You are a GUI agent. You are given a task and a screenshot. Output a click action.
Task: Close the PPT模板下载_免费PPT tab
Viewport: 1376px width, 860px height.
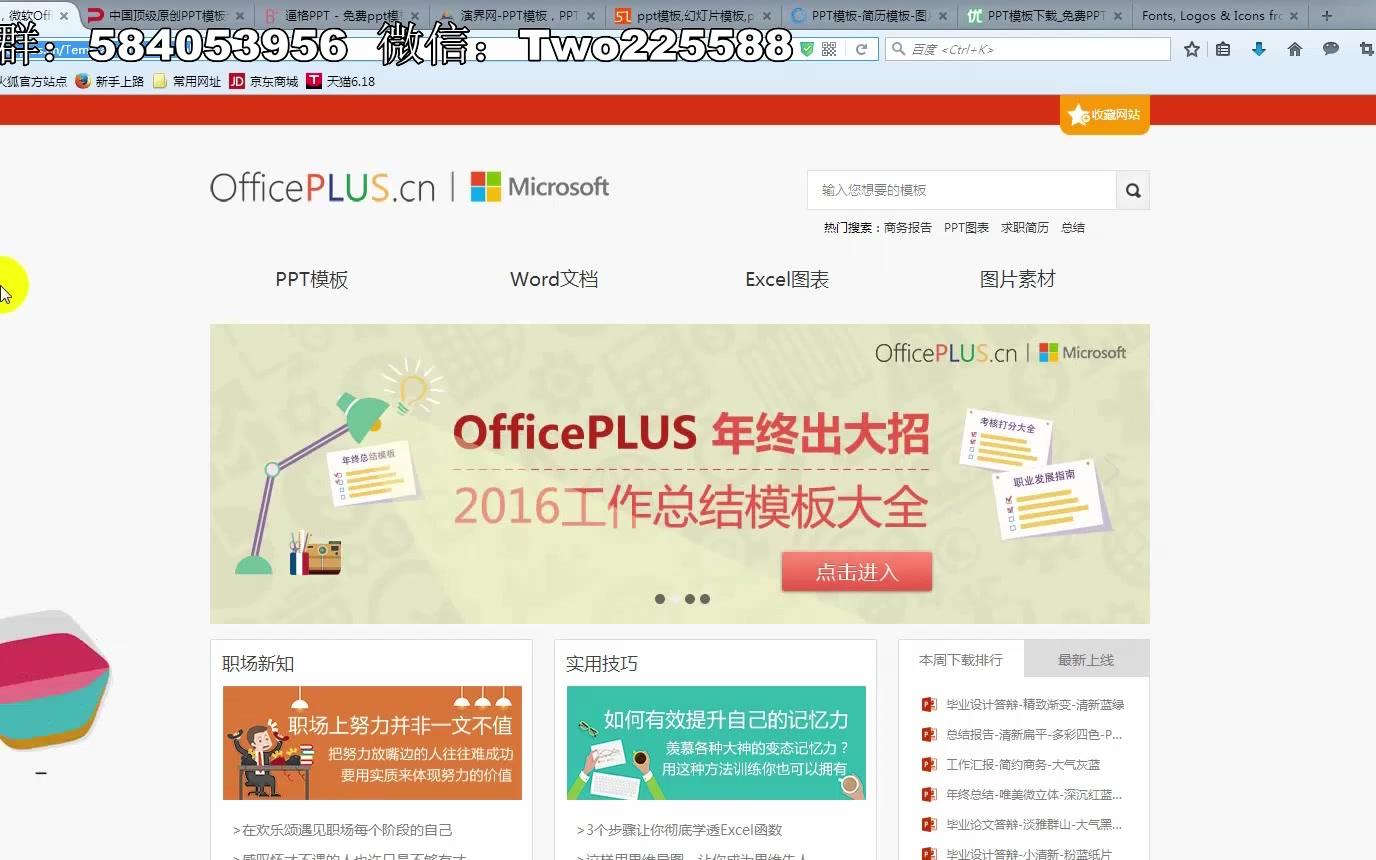[x=1118, y=16]
